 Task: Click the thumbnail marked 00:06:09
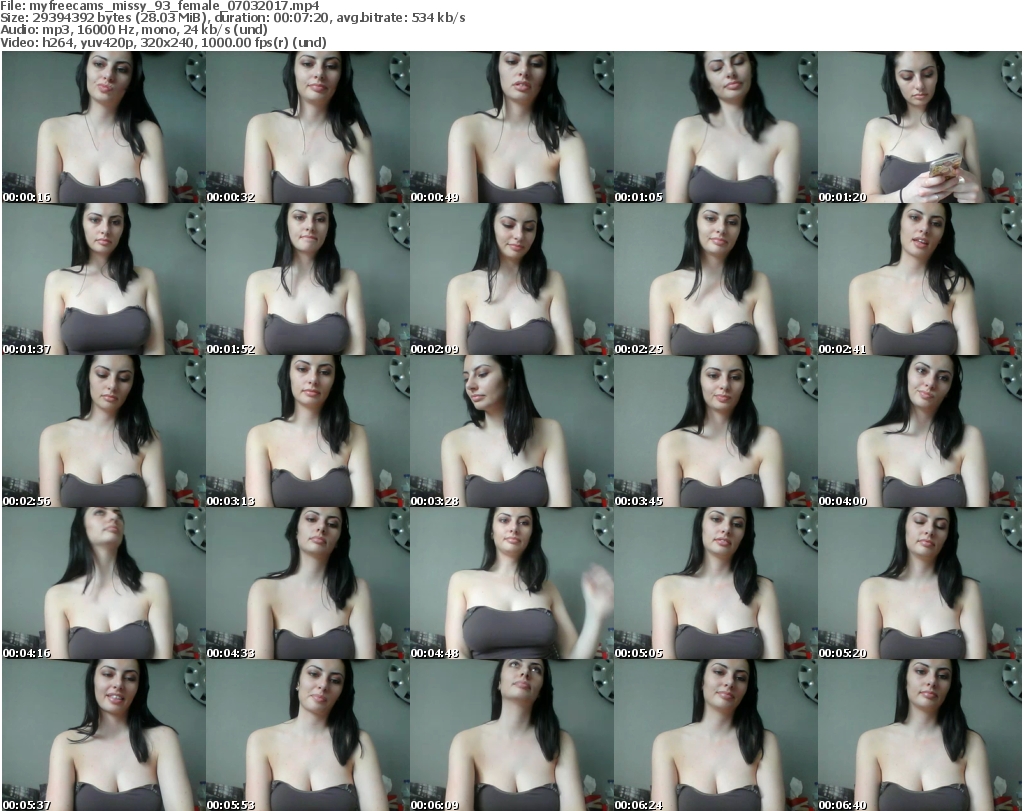[512, 735]
